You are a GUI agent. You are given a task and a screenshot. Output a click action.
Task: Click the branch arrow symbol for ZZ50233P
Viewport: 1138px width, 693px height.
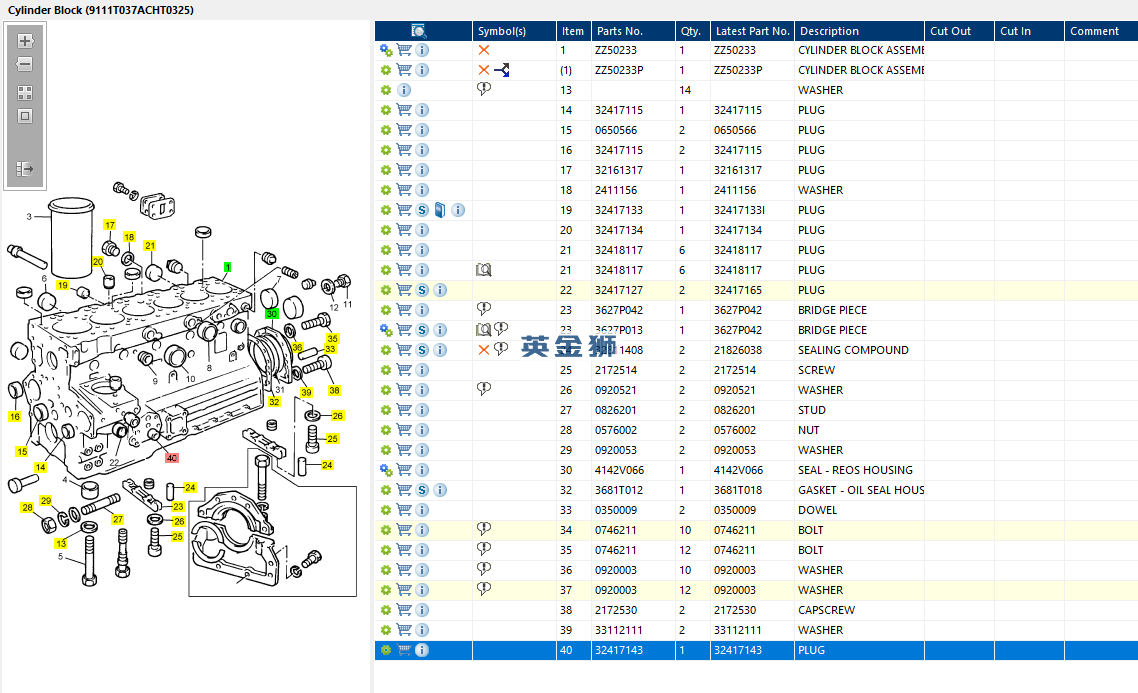502,70
